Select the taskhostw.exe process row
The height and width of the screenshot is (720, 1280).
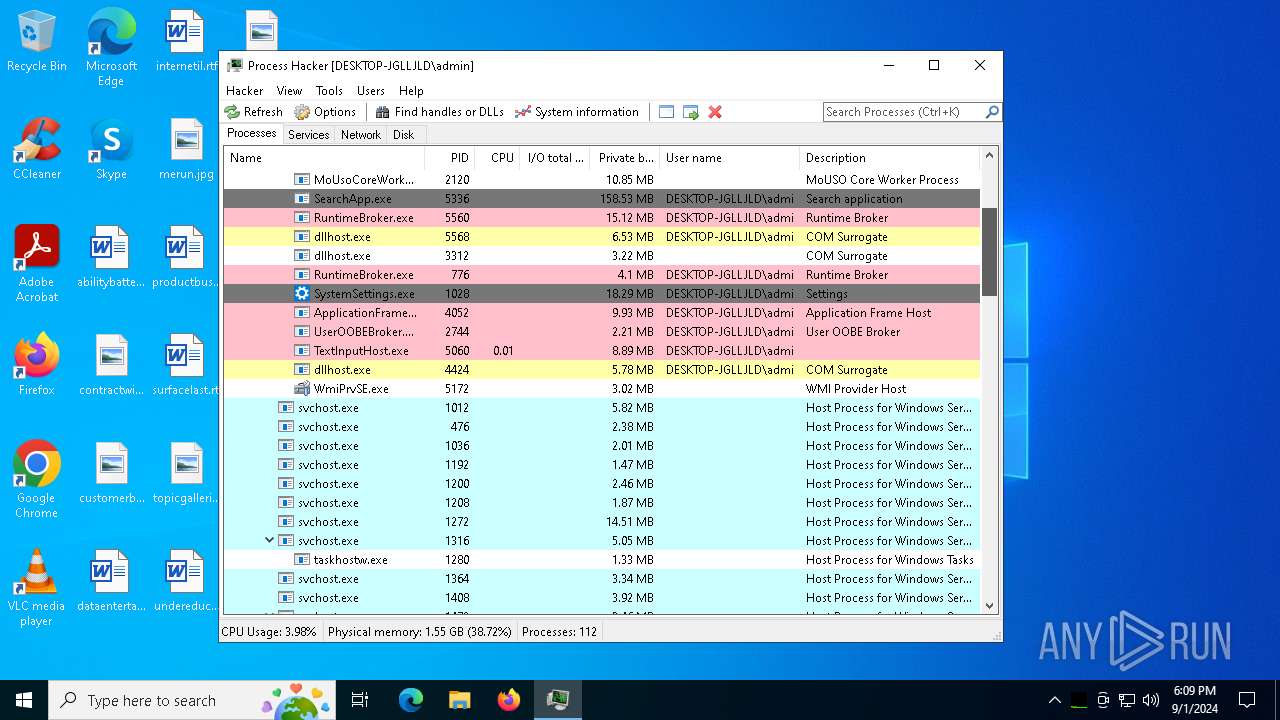602,560
